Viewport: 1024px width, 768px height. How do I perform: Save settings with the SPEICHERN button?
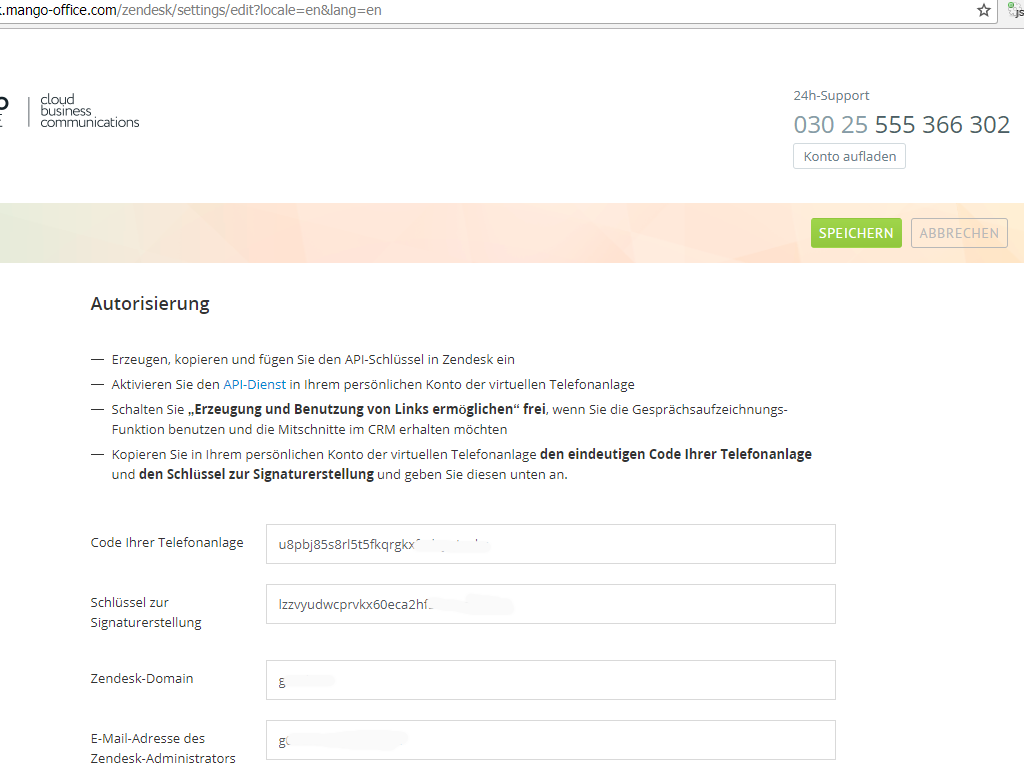point(856,233)
